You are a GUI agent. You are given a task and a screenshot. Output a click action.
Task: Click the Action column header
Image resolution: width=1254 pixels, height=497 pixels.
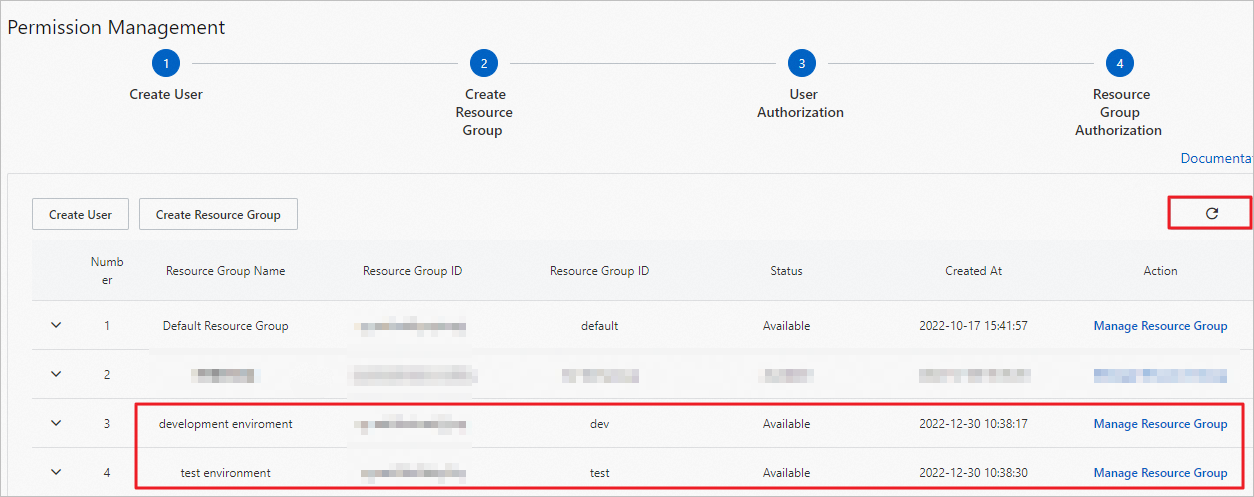(1160, 271)
